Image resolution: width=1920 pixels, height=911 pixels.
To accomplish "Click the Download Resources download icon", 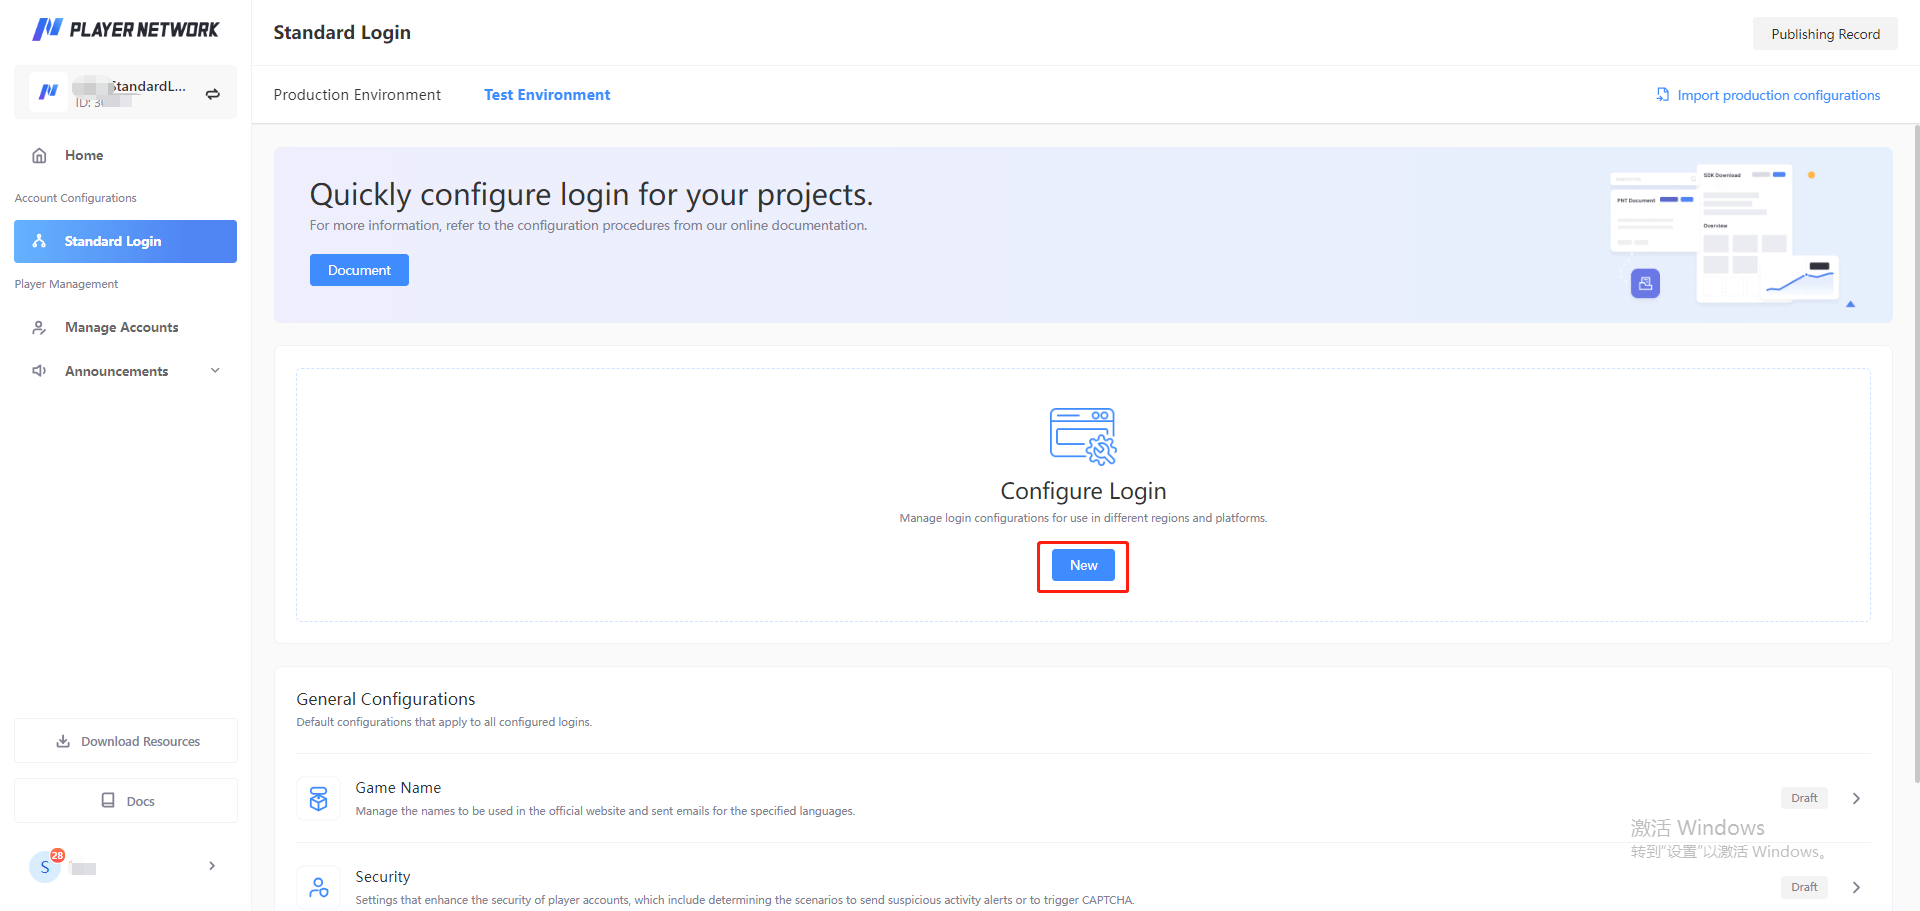I will click(63, 741).
